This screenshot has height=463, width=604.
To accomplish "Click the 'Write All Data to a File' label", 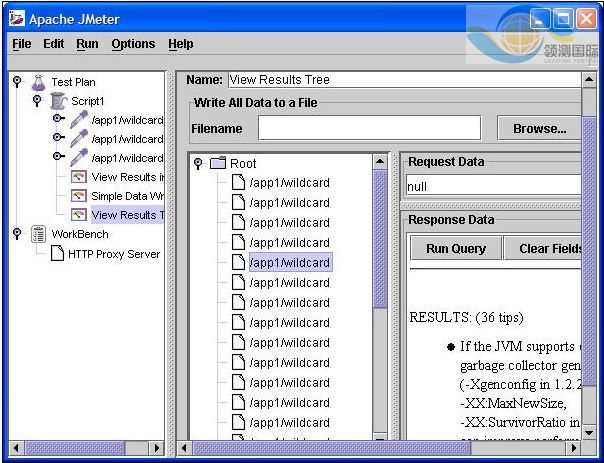I will pyautogui.click(x=255, y=102).
